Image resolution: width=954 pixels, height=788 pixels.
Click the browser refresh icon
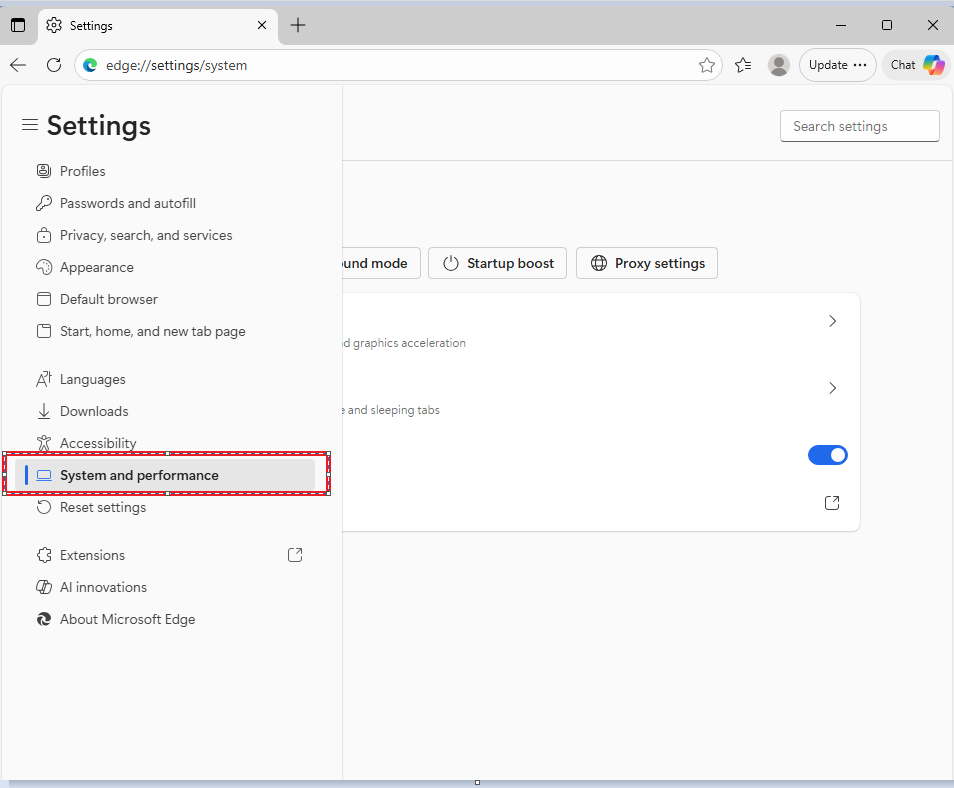[x=54, y=65]
